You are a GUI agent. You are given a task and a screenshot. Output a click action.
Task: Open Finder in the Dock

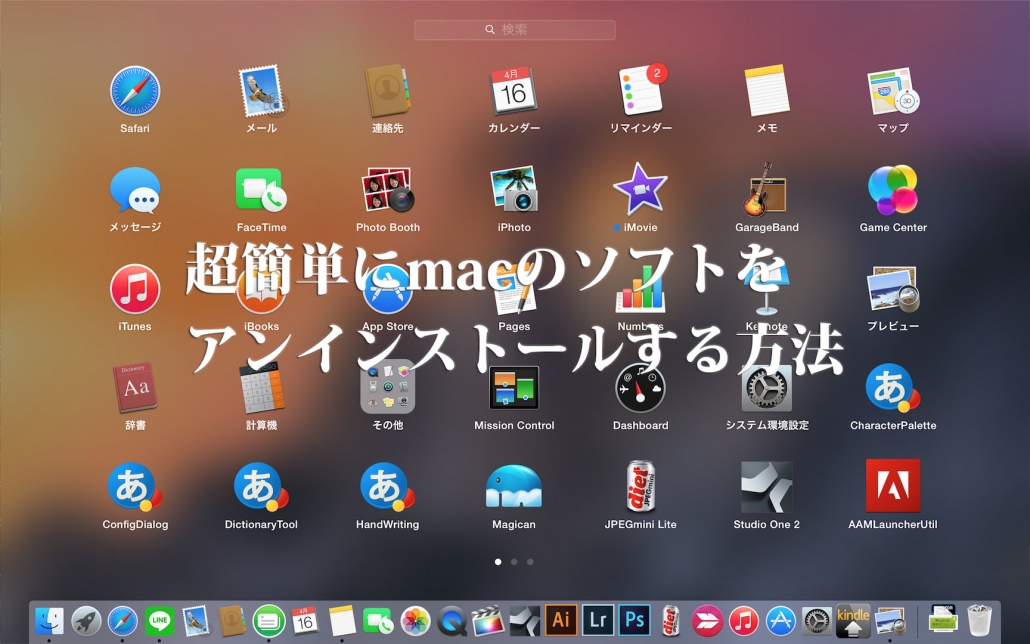tap(49, 620)
